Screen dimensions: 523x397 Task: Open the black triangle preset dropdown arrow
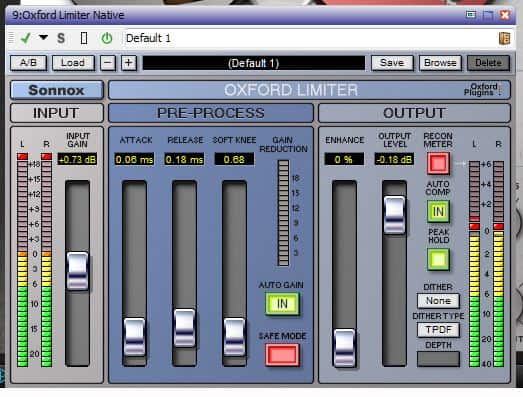(43, 37)
